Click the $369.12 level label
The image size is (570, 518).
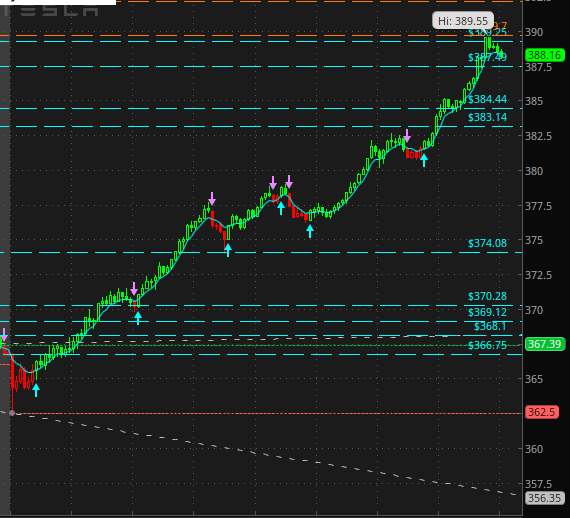tap(487, 312)
